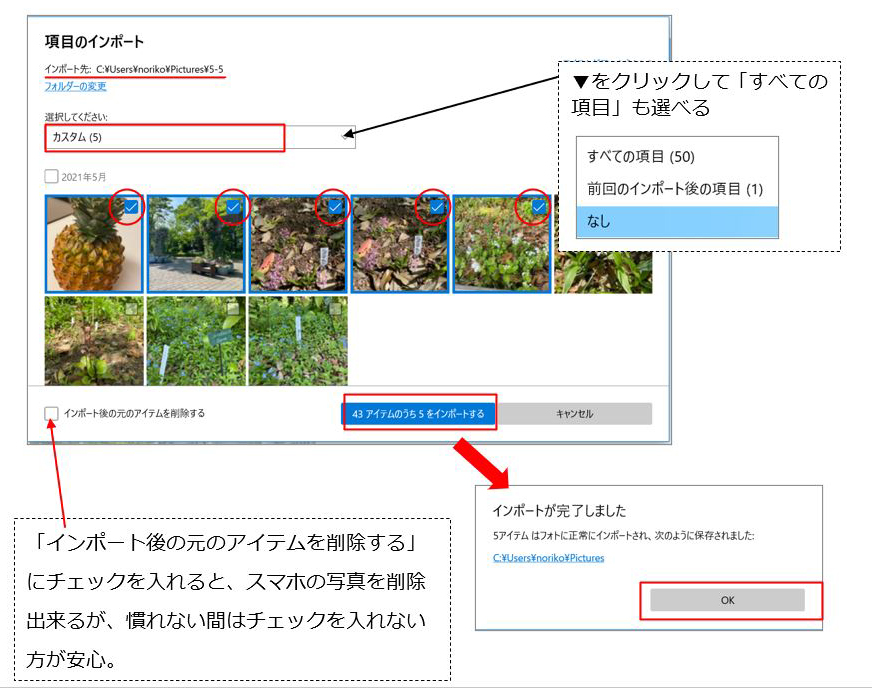
Task: Click the ▼ arrow on the selection combo box
Action: (345, 137)
